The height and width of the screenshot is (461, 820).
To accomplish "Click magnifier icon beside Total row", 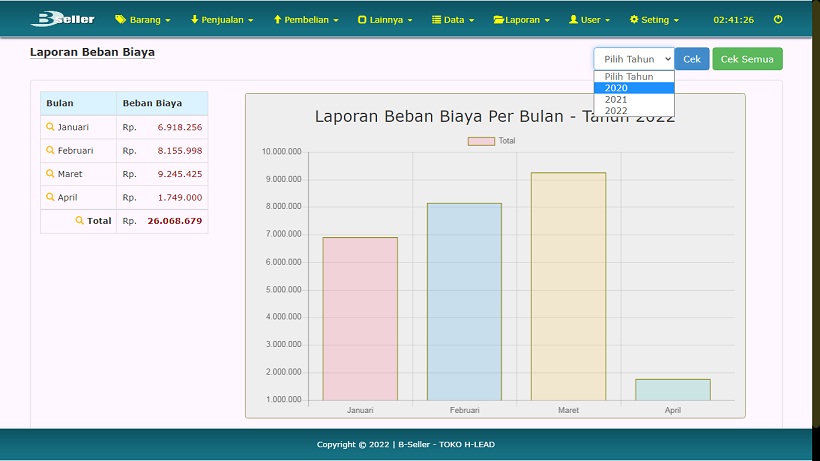I will point(80,220).
